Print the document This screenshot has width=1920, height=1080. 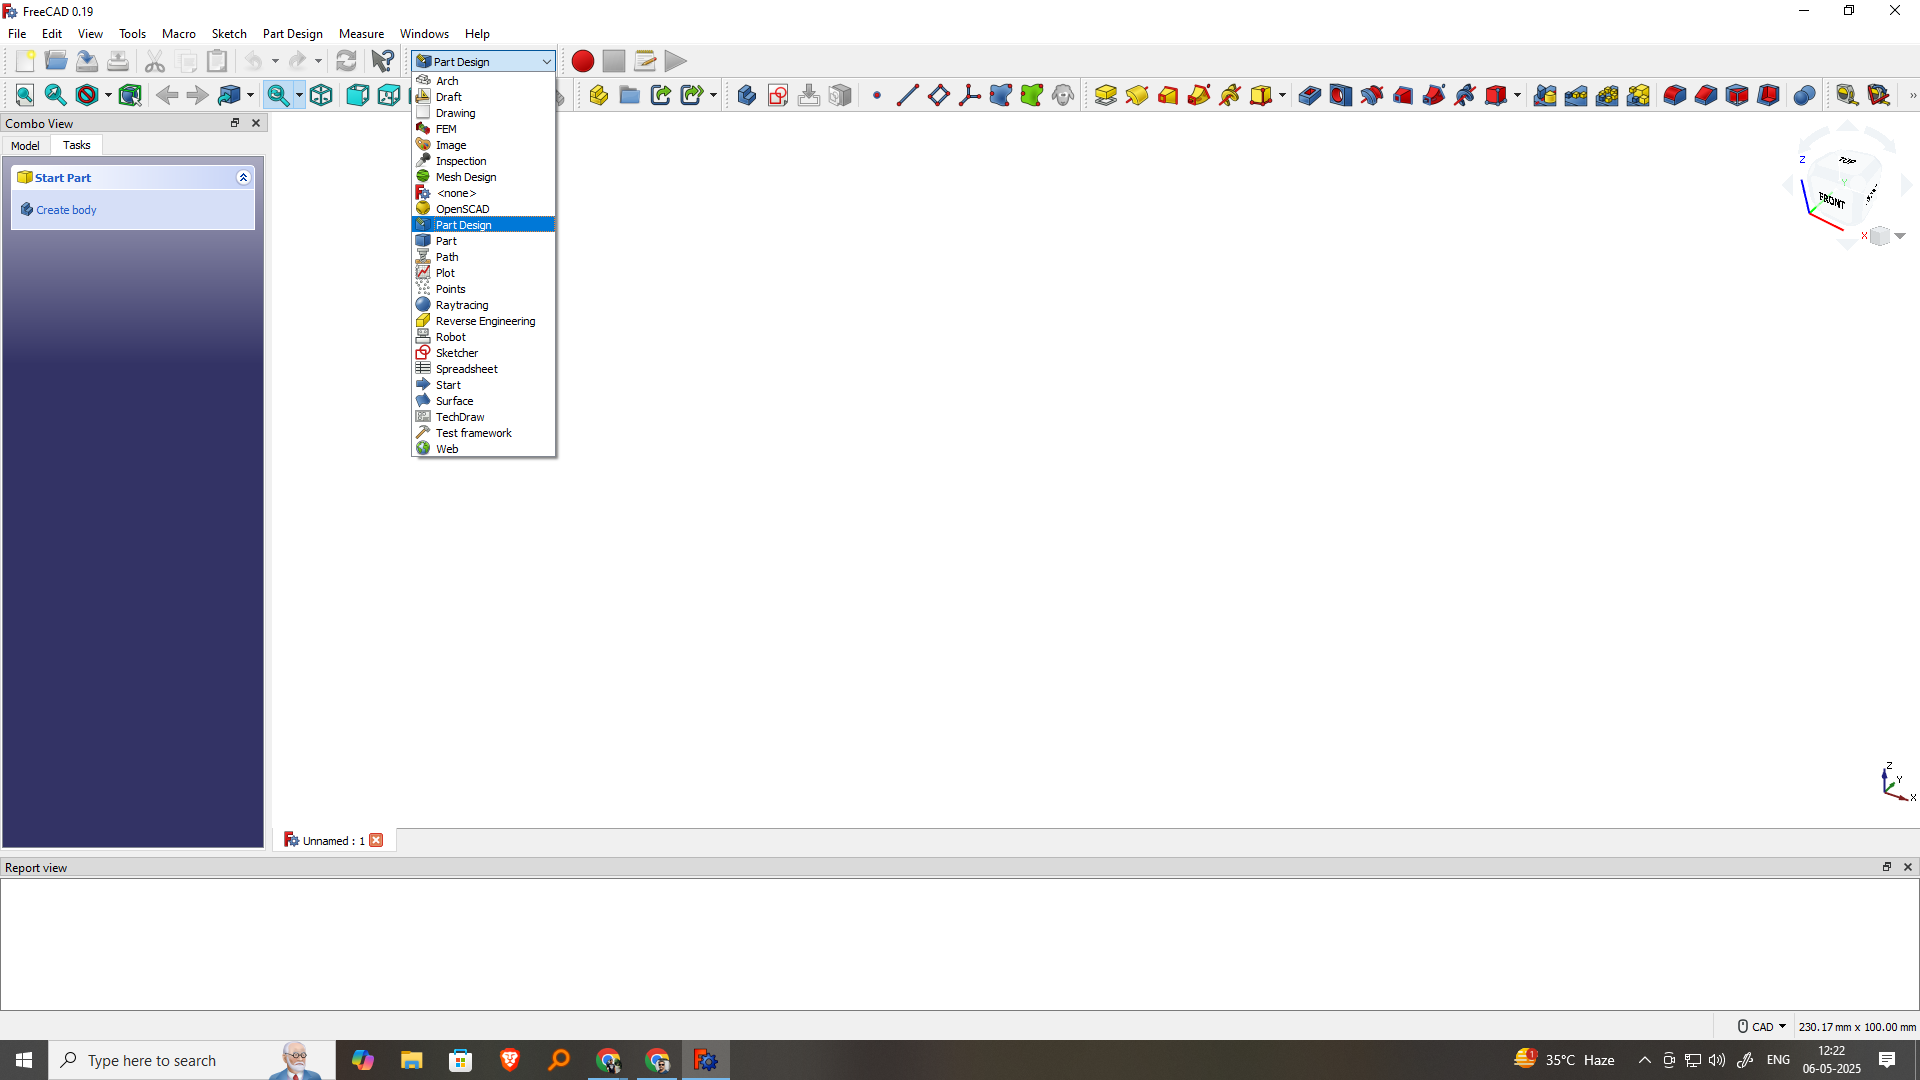pyautogui.click(x=118, y=61)
